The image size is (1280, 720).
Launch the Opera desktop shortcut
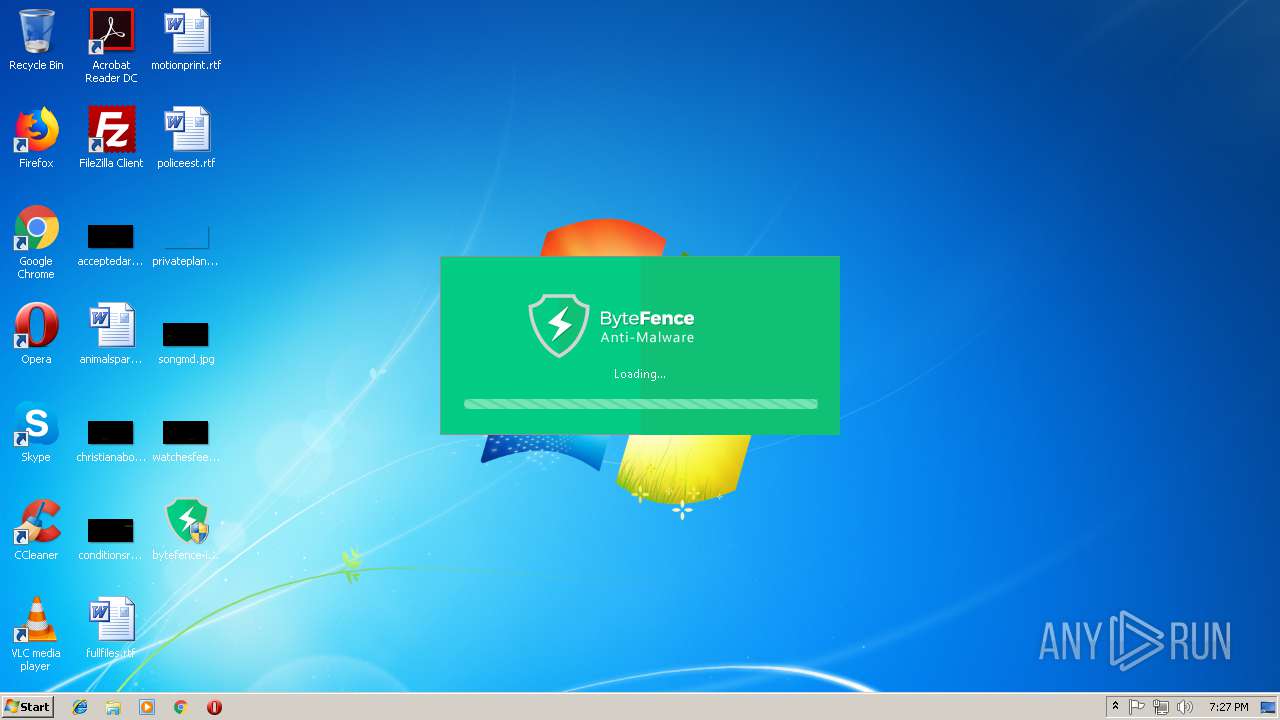pyautogui.click(x=36, y=334)
